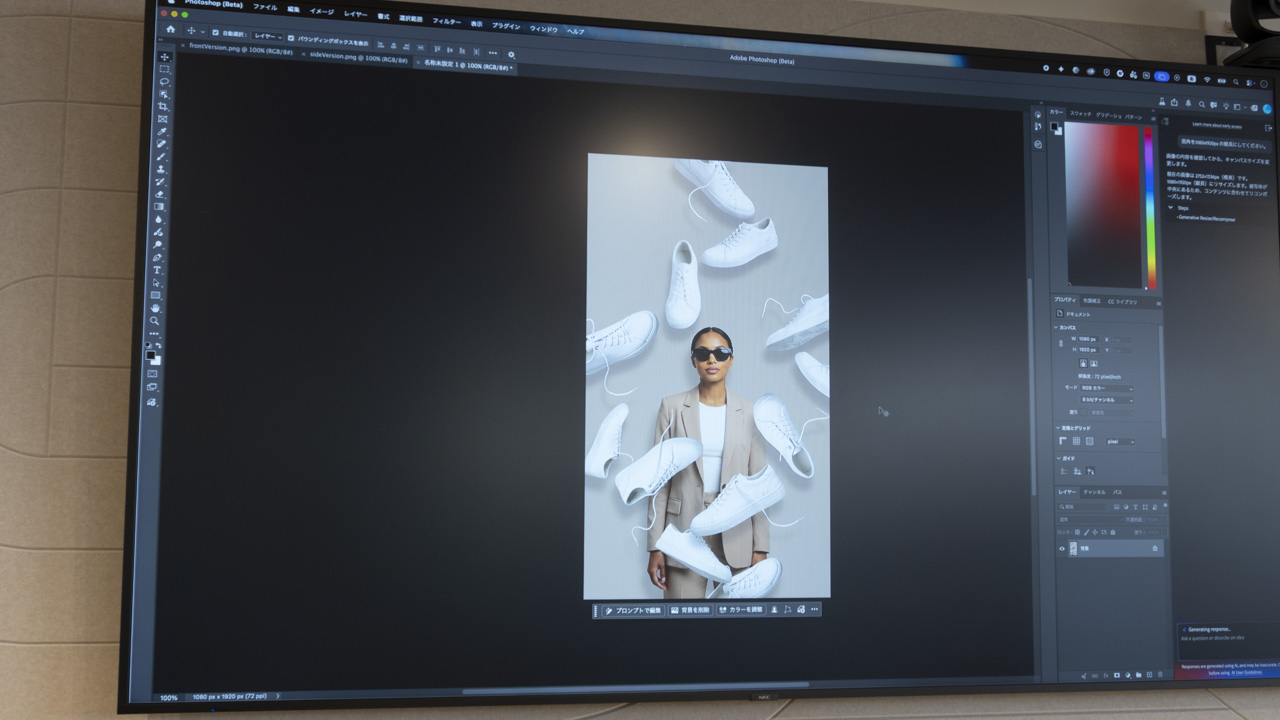Open contextual task bar more options
Image resolution: width=1280 pixels, height=720 pixels.
[815, 609]
